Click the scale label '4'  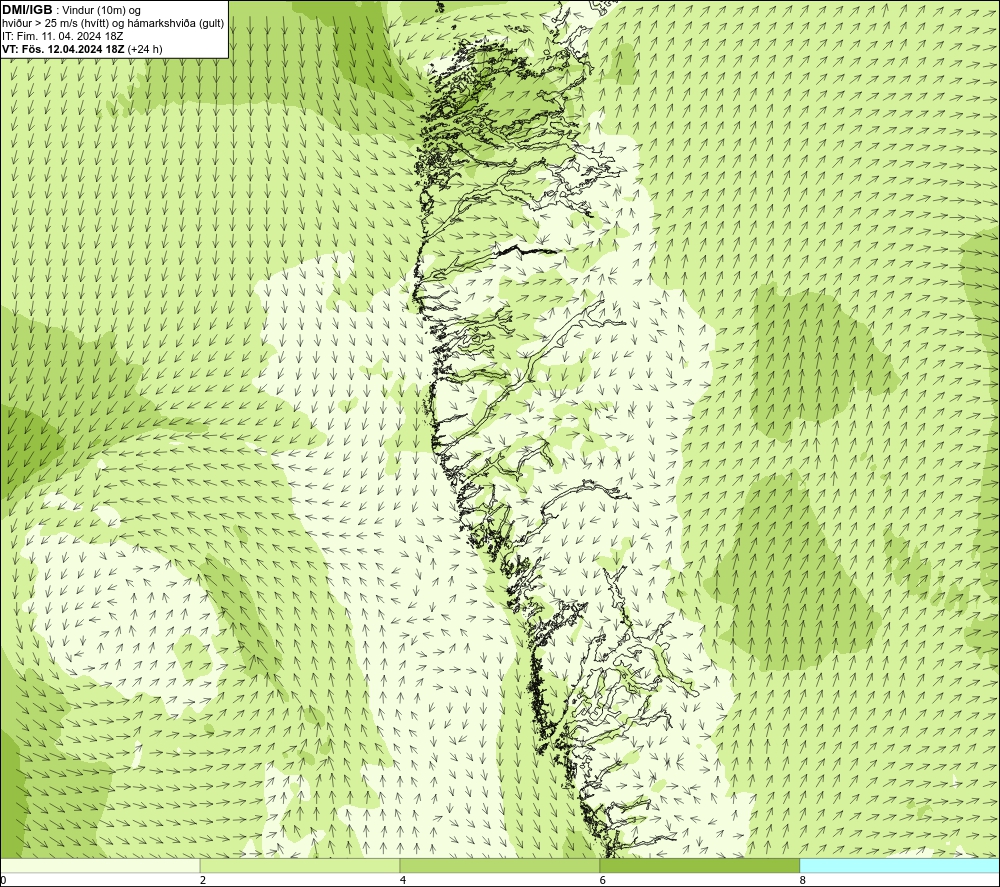(x=403, y=881)
